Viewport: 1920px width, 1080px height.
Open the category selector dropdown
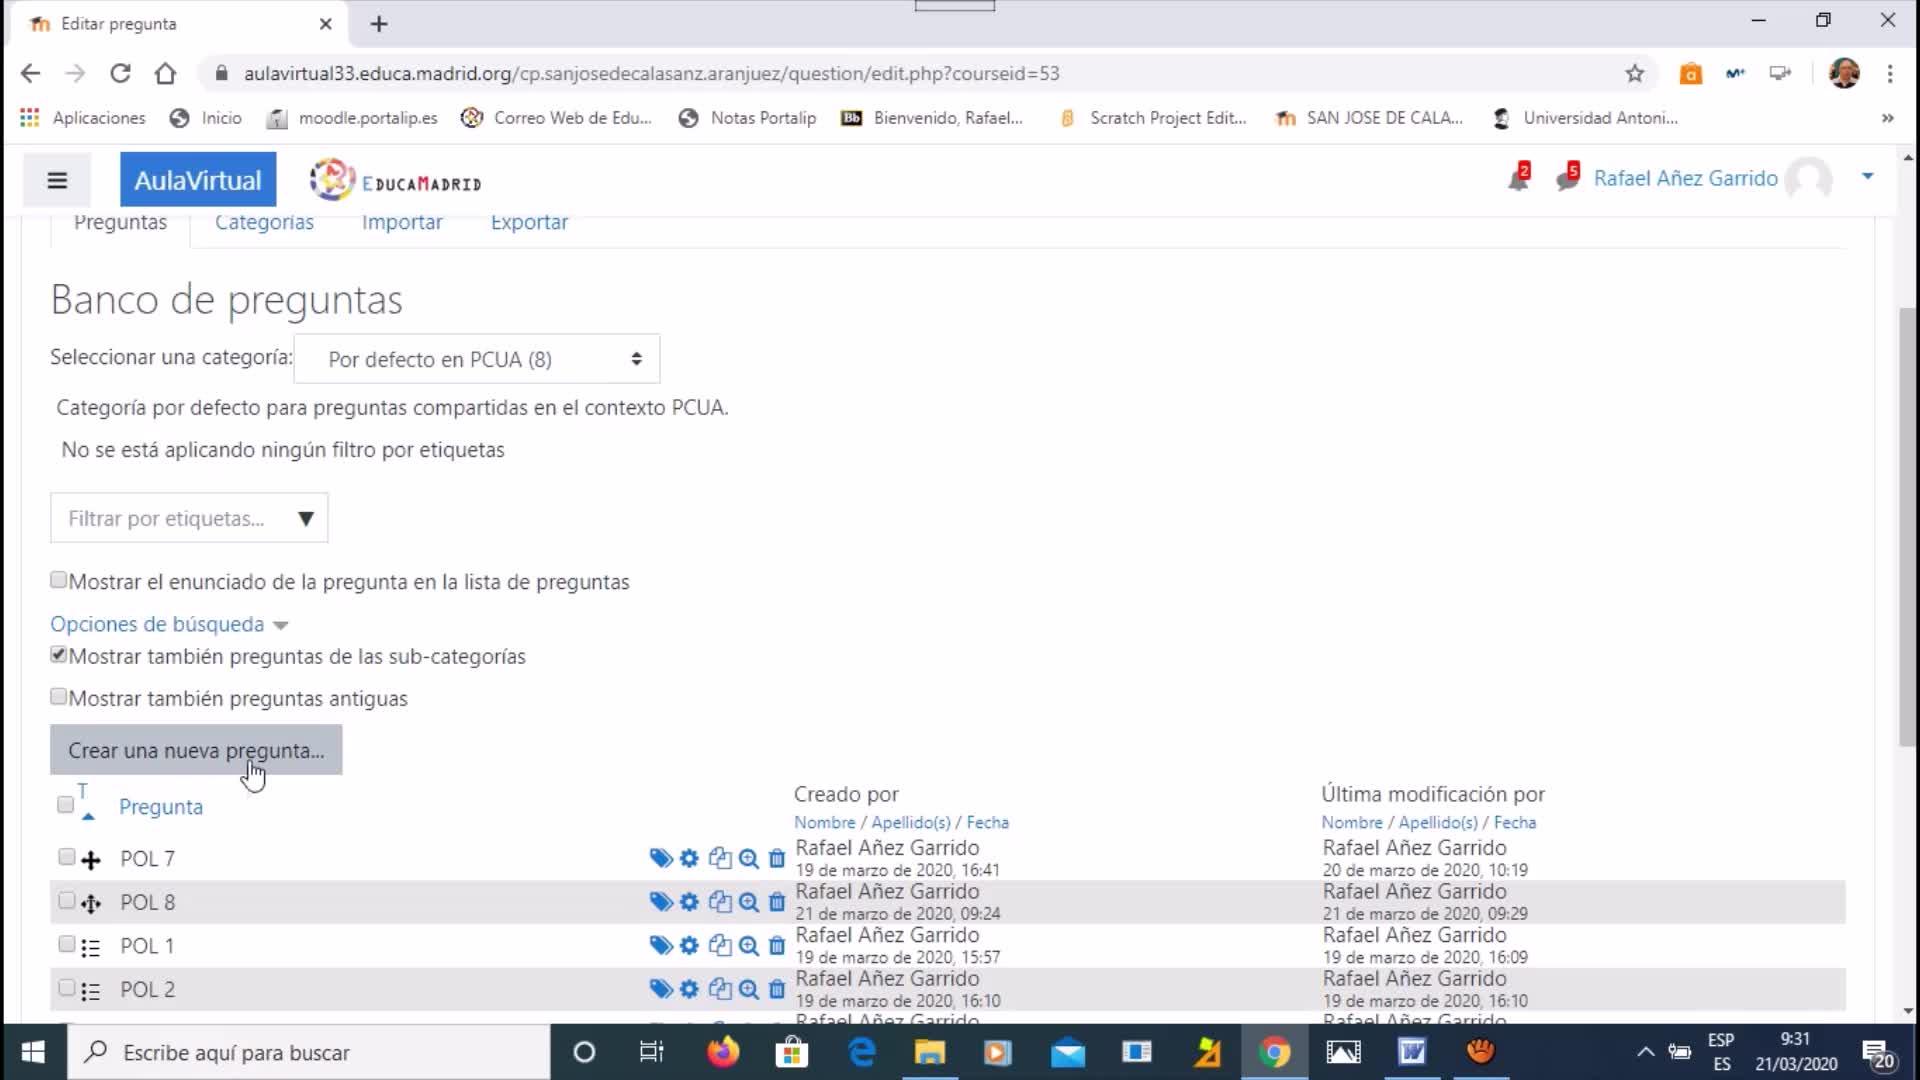[477, 359]
